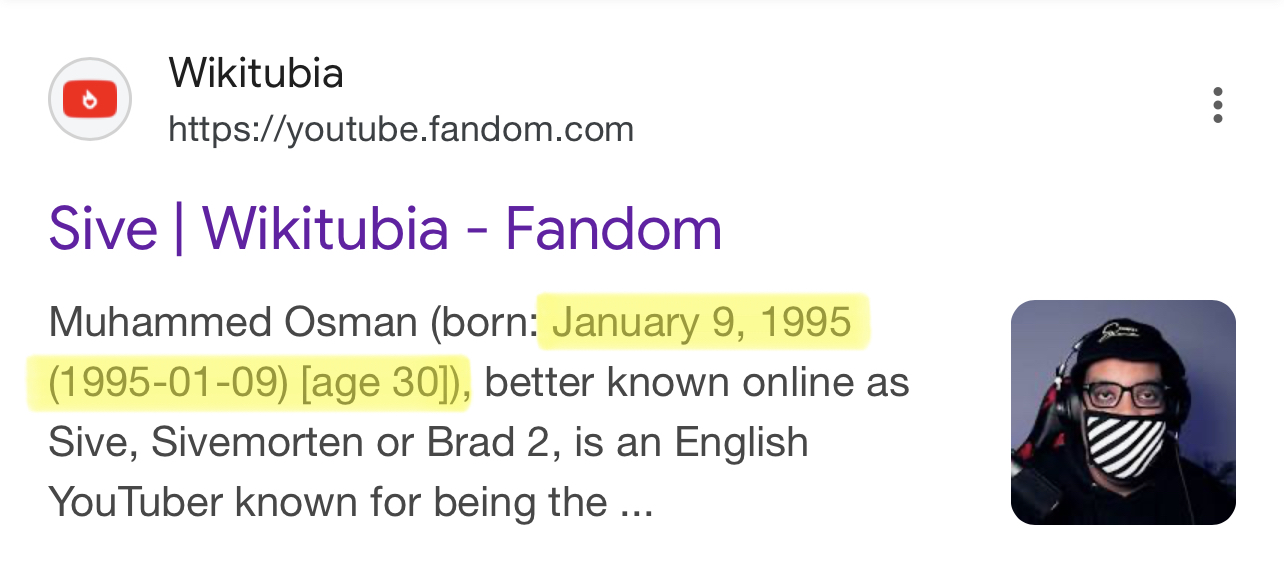Image resolution: width=1284 pixels, height=562 pixels.
Task: Click "(born:" text in the snippet
Action: click(x=484, y=323)
